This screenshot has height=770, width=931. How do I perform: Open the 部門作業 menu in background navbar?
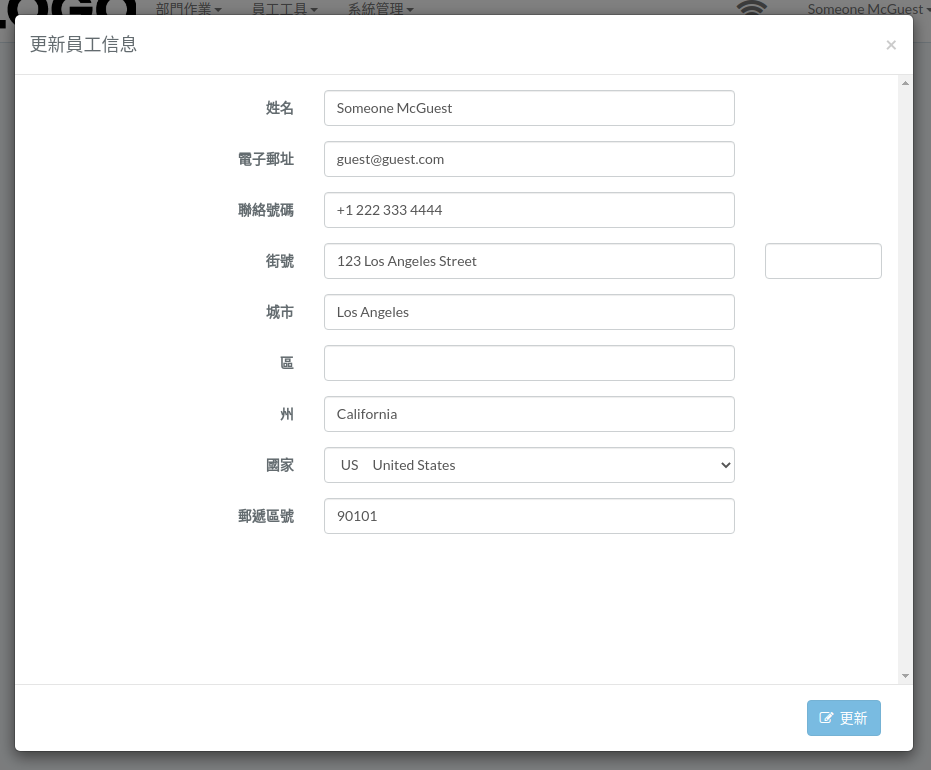coord(188,9)
